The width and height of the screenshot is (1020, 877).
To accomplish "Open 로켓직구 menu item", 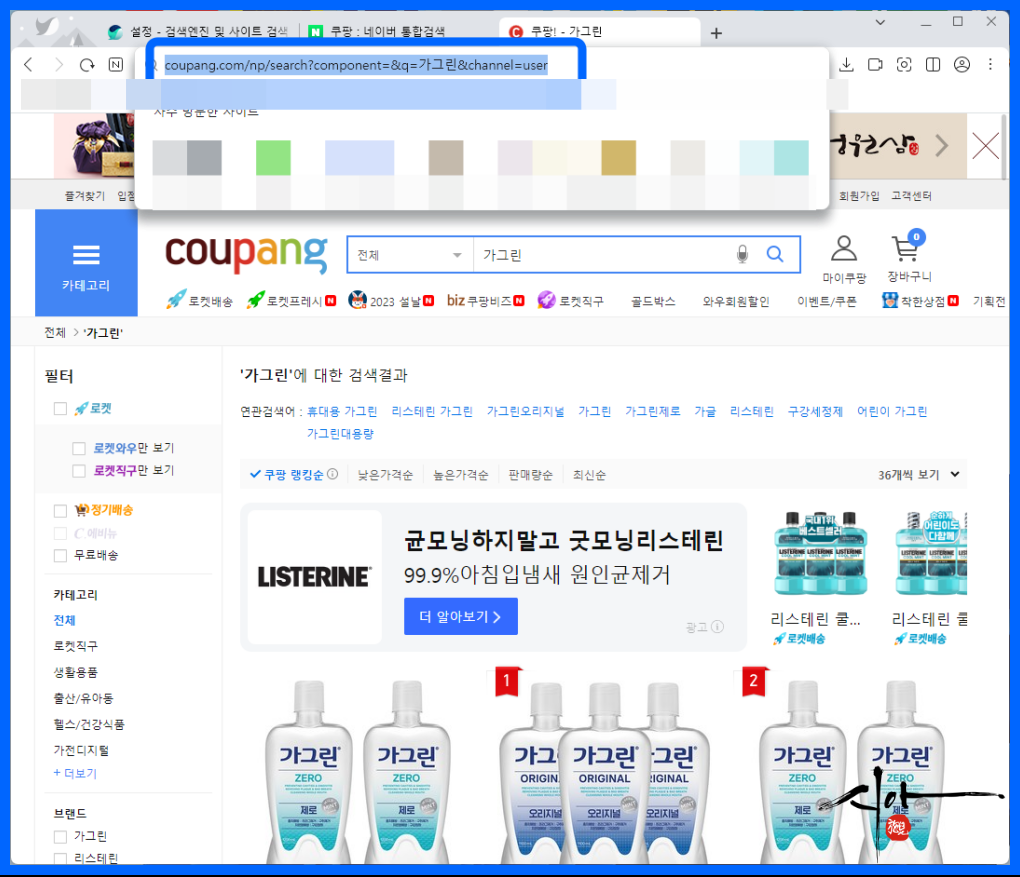I will click(x=570, y=301).
